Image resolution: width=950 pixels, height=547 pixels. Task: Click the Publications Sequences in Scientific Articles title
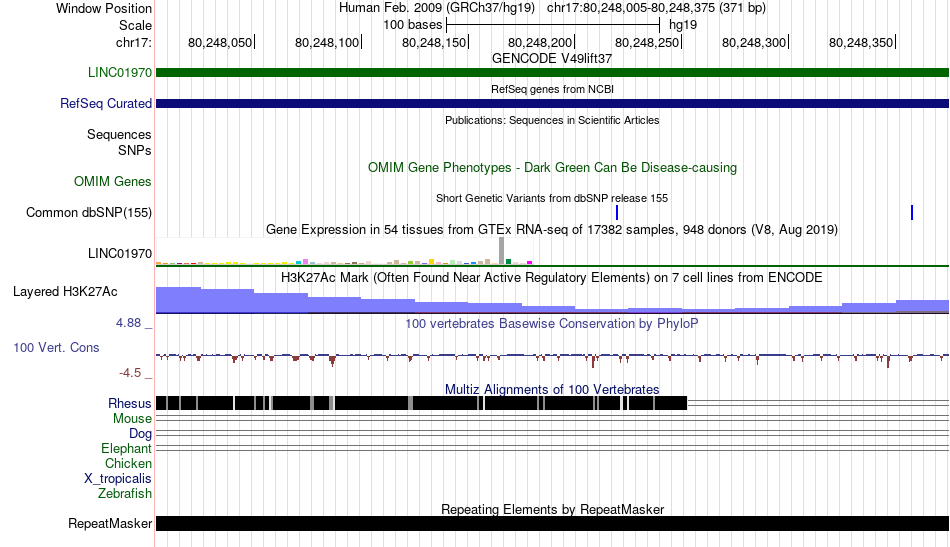(x=552, y=120)
